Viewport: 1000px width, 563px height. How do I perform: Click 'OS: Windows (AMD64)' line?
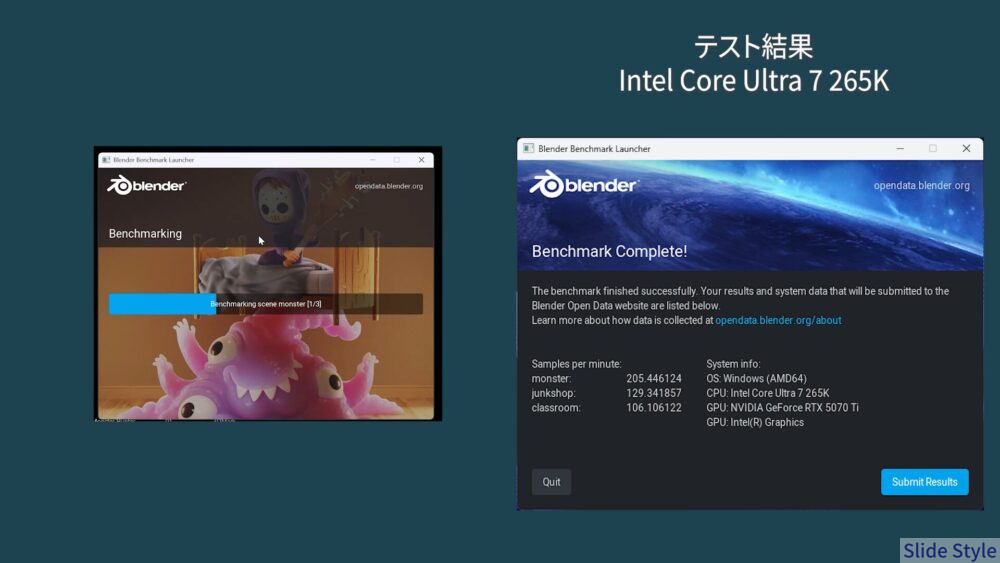click(756, 379)
